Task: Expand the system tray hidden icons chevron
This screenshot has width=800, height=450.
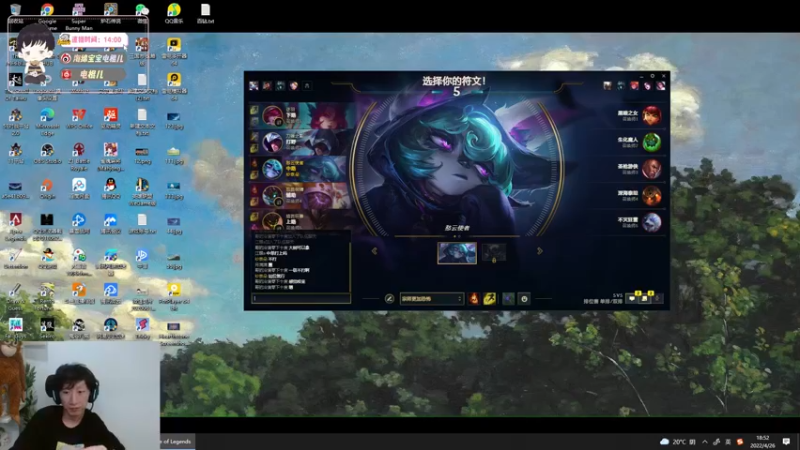Action: pos(705,442)
